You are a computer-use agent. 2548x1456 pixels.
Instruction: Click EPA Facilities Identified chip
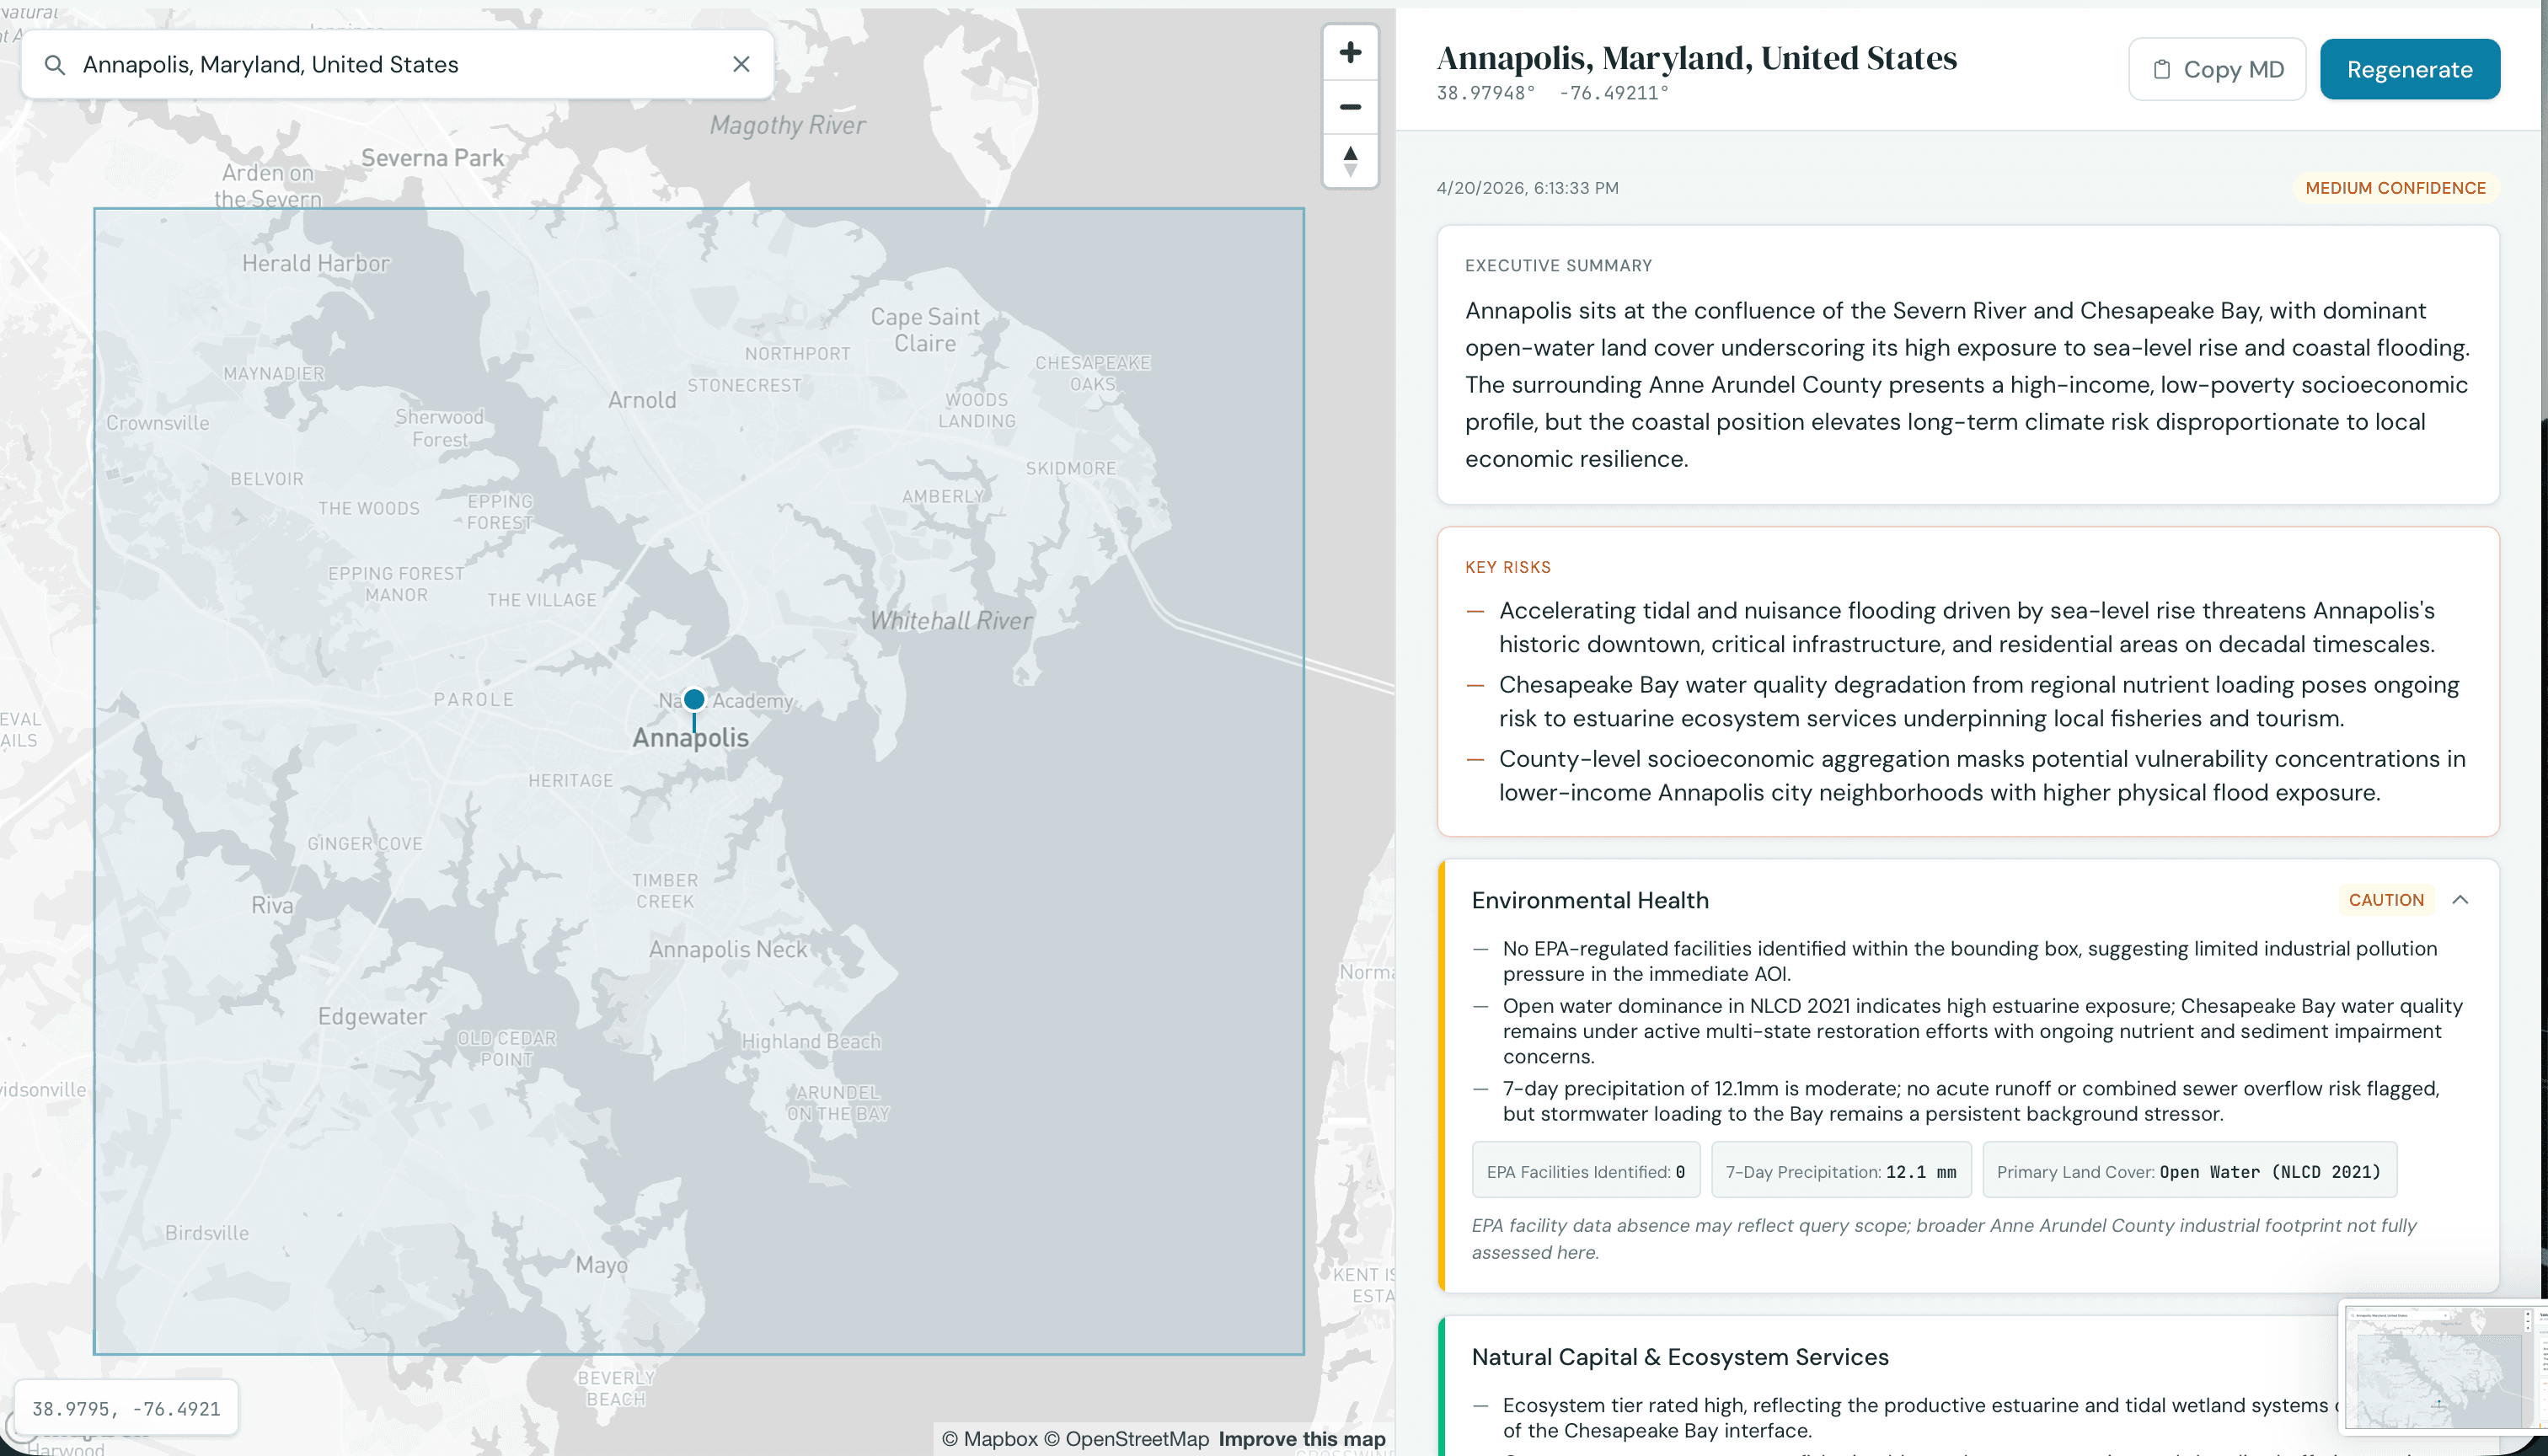tap(1585, 1171)
